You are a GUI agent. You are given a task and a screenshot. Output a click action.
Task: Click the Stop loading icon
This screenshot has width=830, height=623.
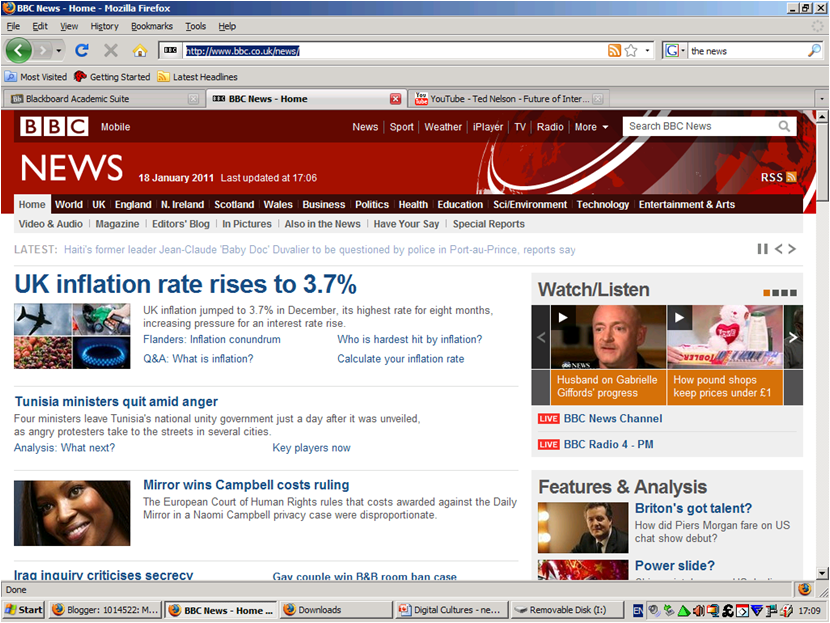click(111, 51)
